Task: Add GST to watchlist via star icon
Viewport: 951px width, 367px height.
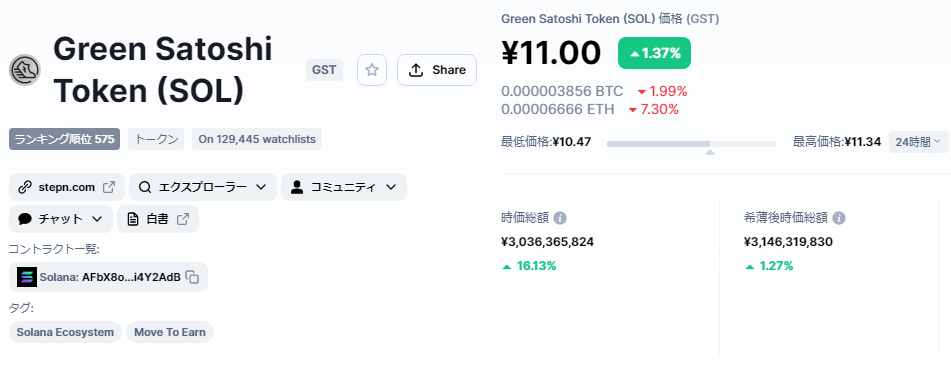Action: tap(372, 70)
